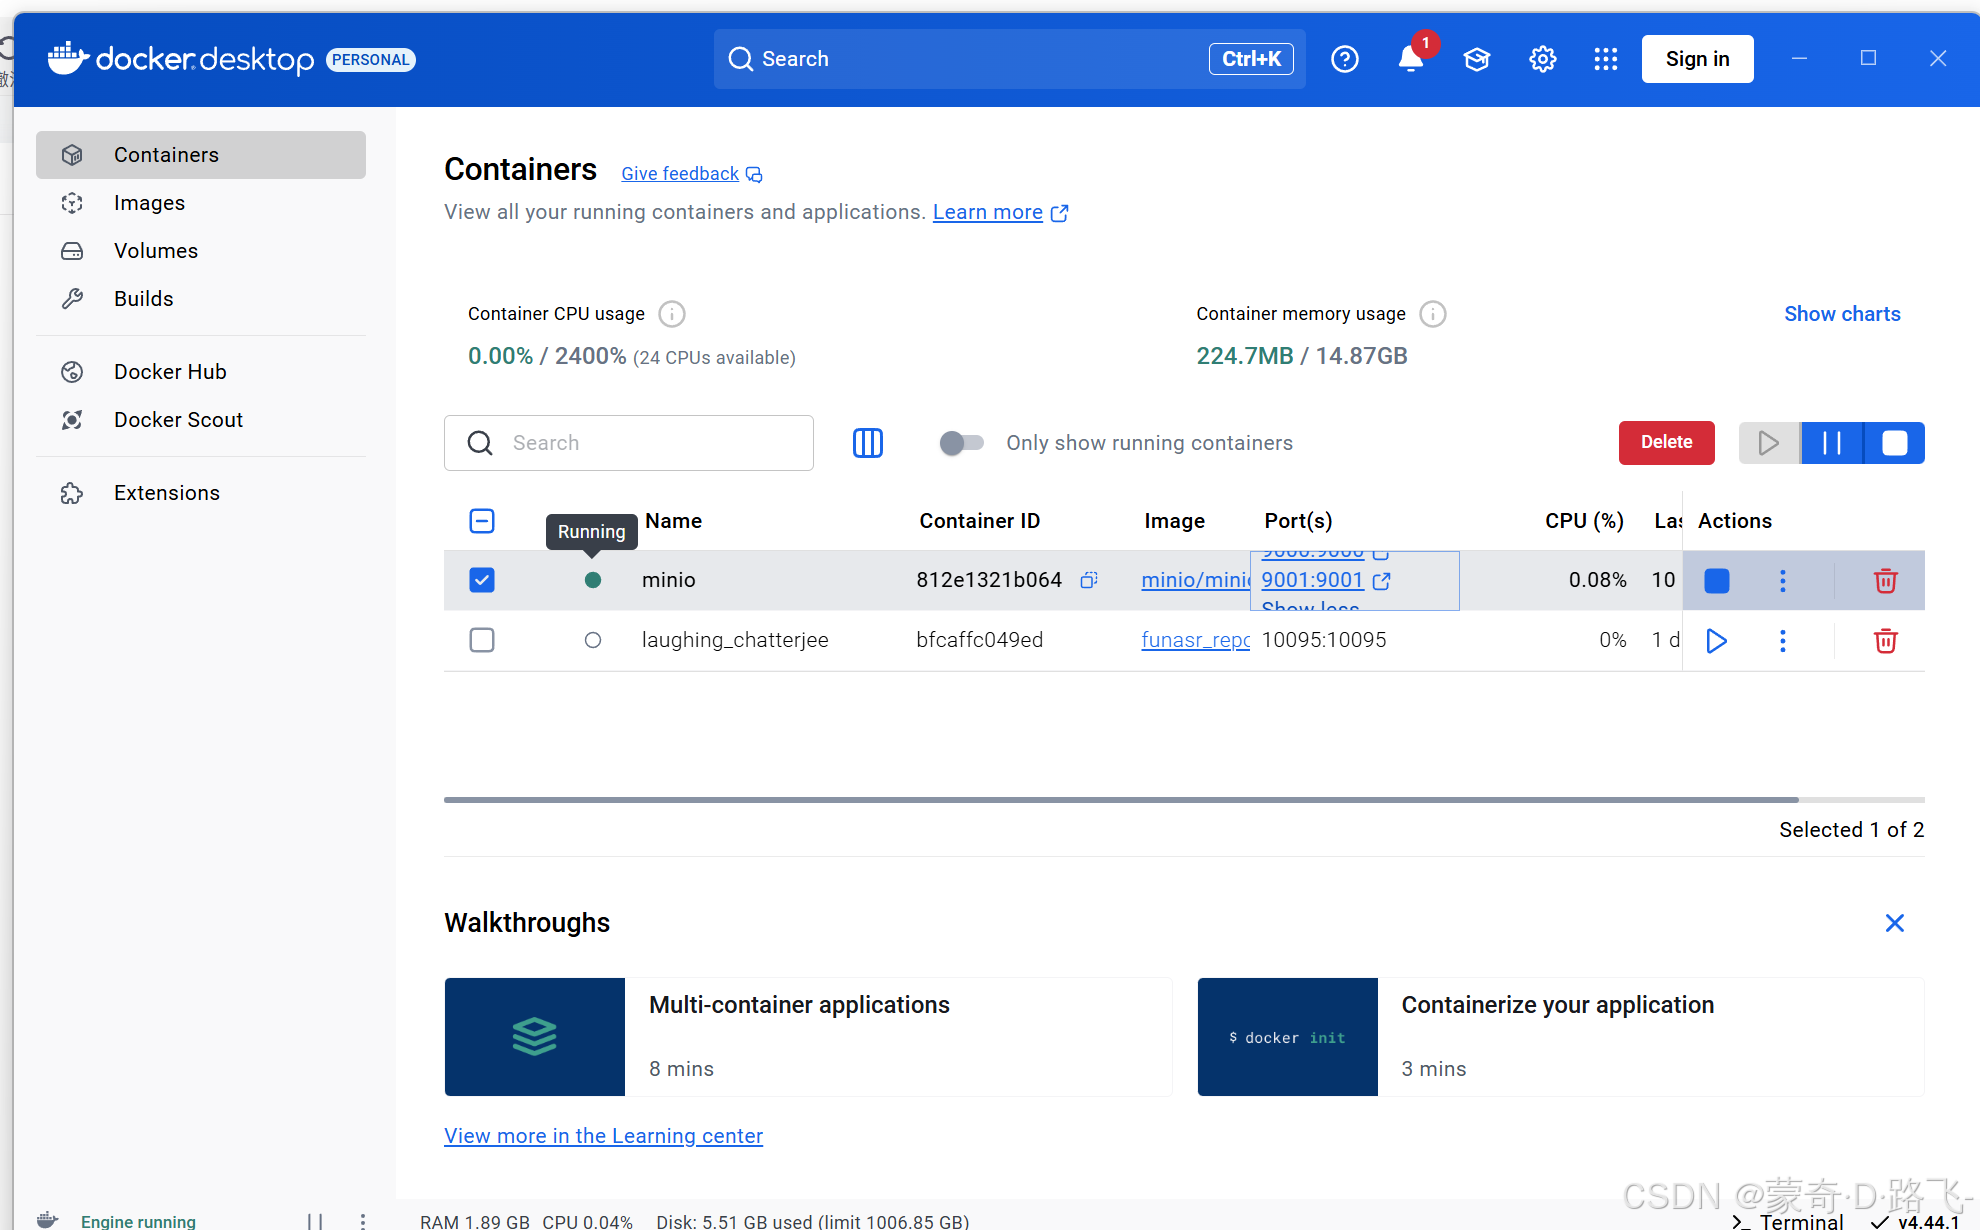This screenshot has width=1980, height=1230.
Task: Pause Docker engine from status bar
Action: click(315, 1221)
